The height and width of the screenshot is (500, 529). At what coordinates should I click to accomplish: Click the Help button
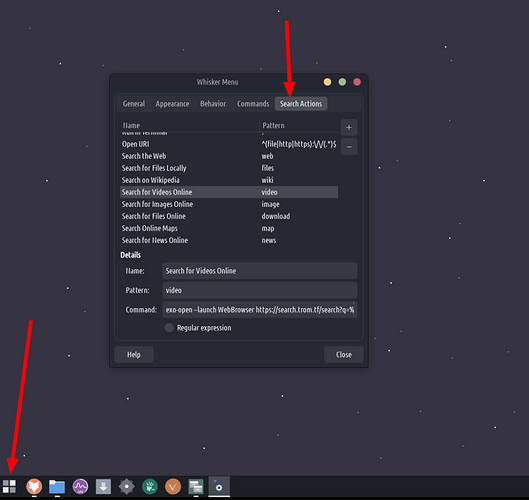coord(134,355)
